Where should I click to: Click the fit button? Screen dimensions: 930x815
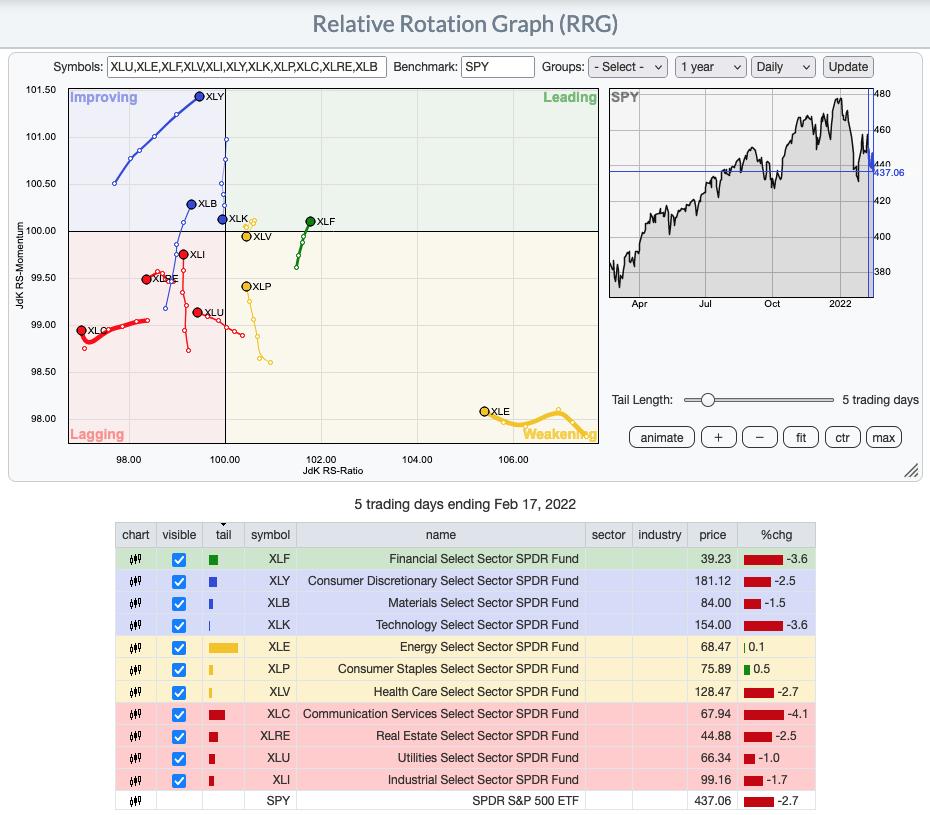coord(801,438)
